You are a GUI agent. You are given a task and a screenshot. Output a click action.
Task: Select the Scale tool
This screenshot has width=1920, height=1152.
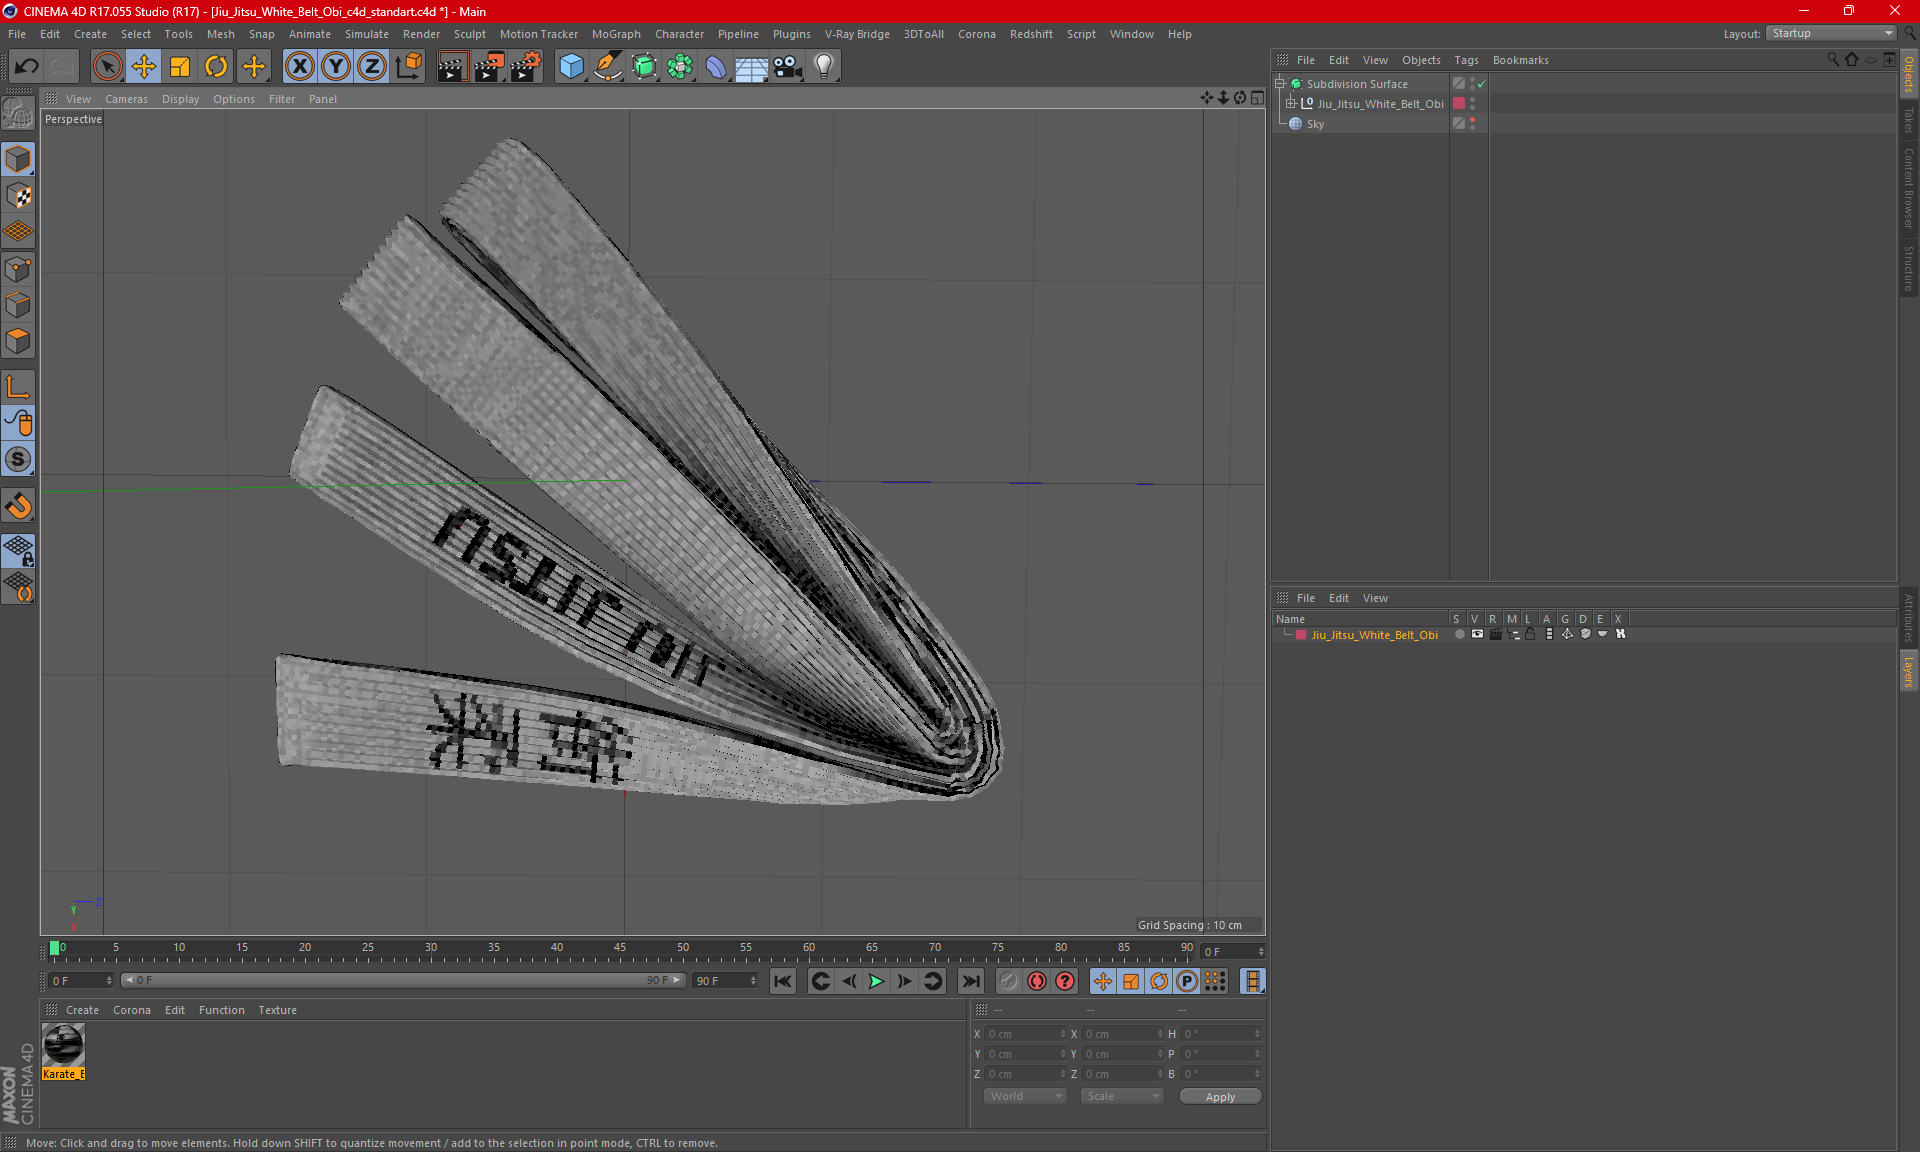click(x=180, y=67)
